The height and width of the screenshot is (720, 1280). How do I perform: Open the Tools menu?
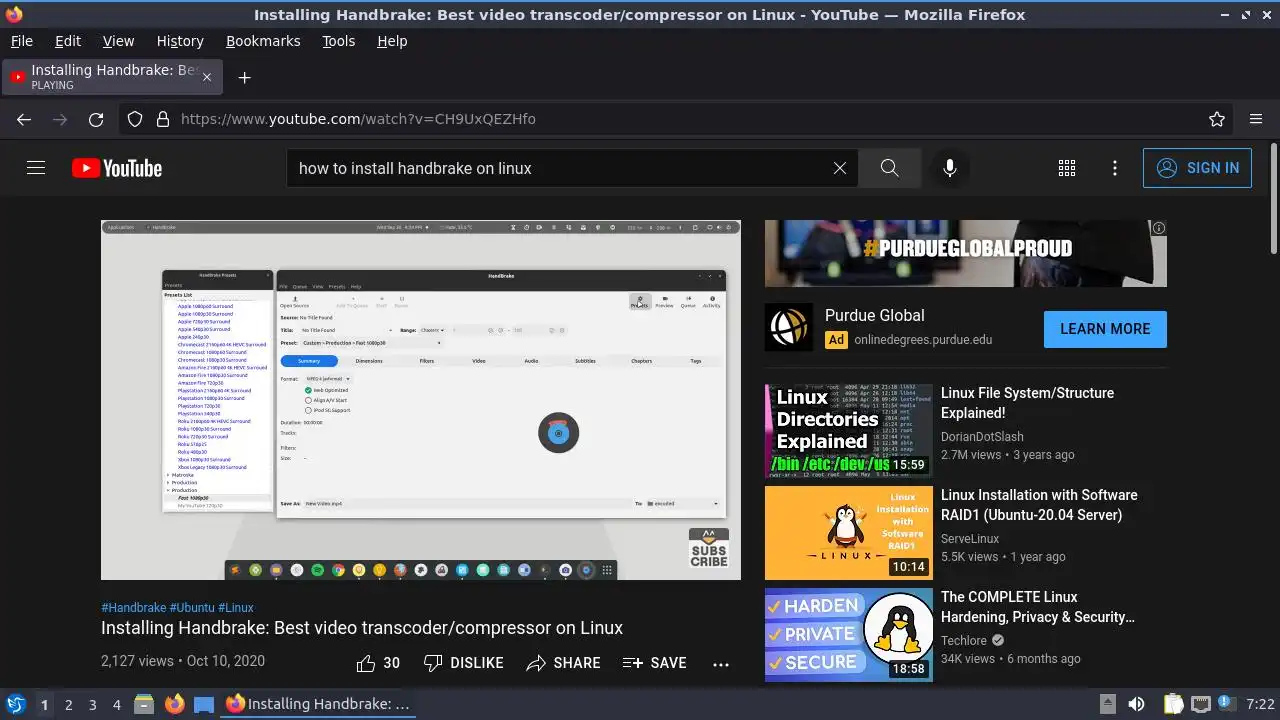[x=338, y=41]
